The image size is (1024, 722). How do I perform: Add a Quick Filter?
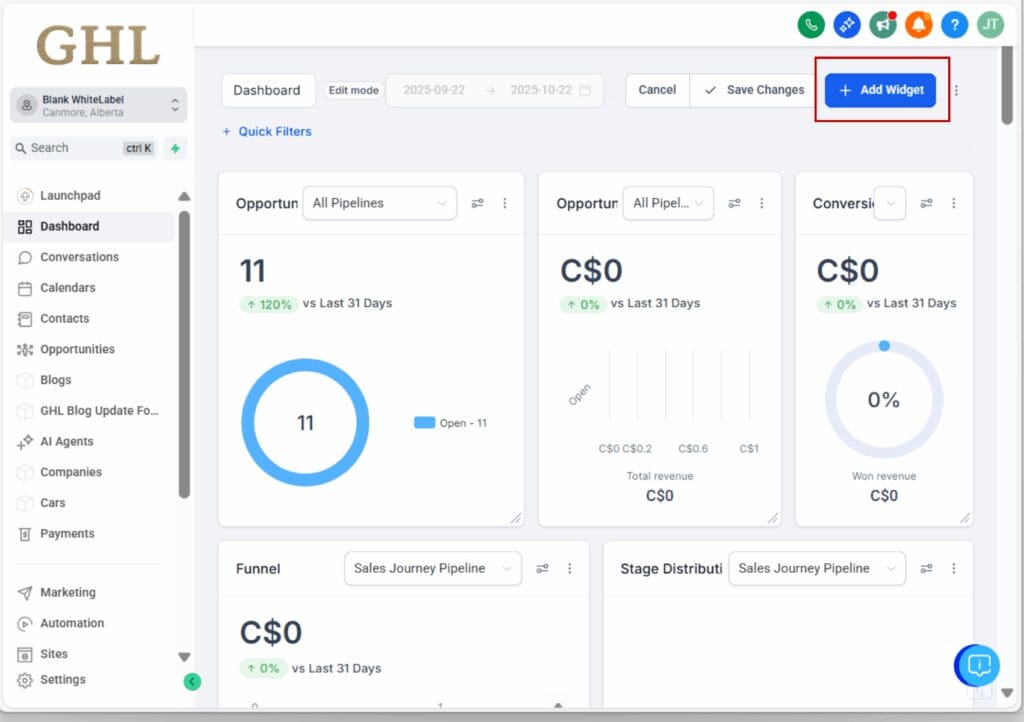point(267,131)
